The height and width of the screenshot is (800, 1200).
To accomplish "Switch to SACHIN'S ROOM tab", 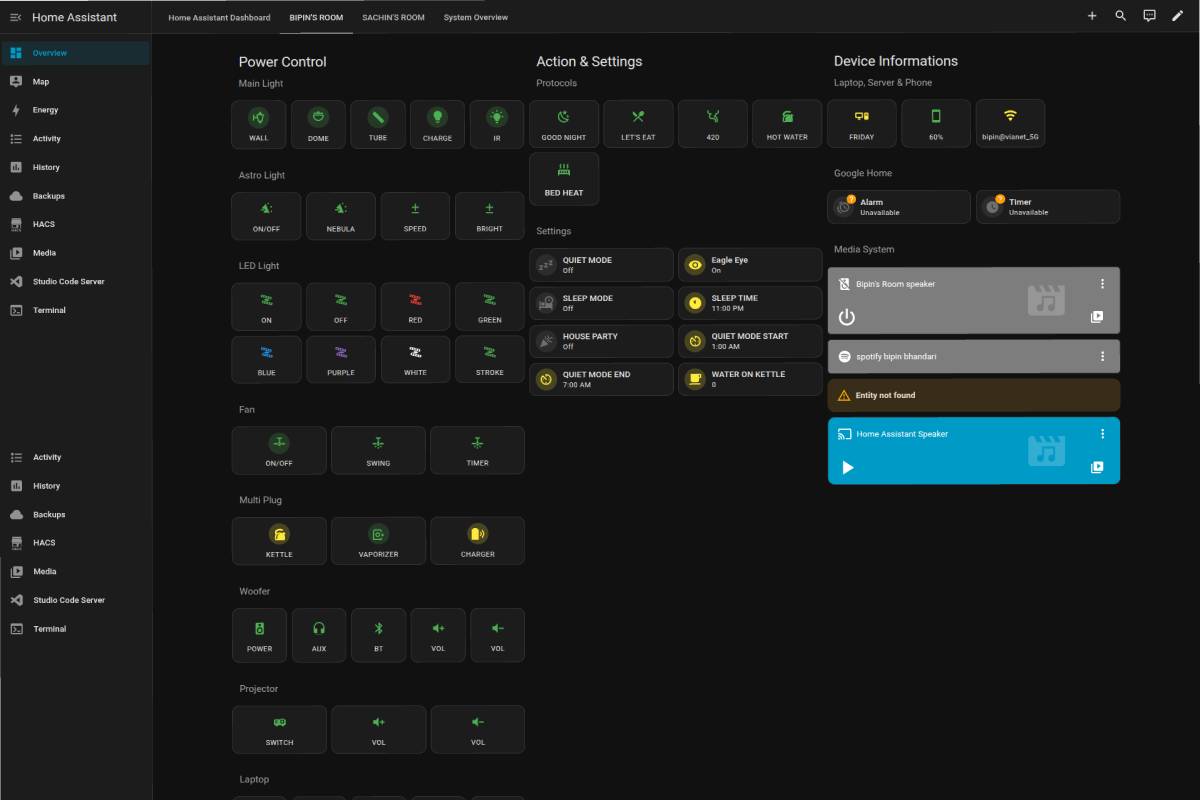I will coord(393,17).
